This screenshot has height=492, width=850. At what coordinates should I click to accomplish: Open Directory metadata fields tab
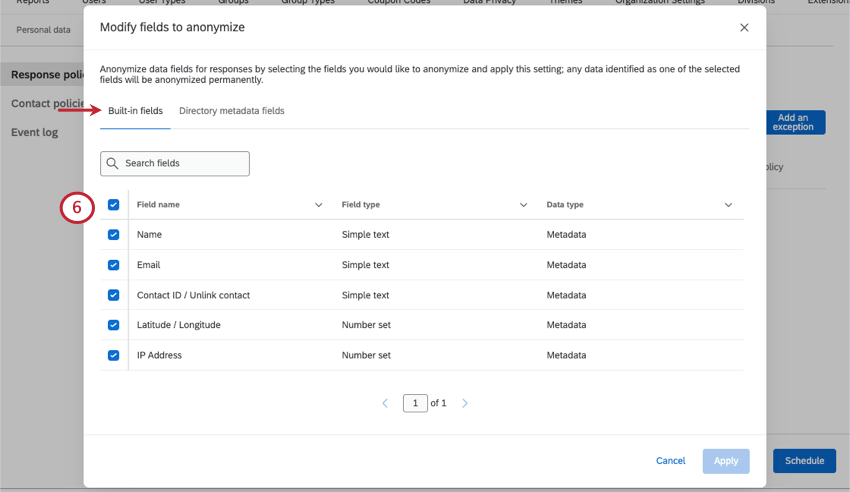click(232, 111)
